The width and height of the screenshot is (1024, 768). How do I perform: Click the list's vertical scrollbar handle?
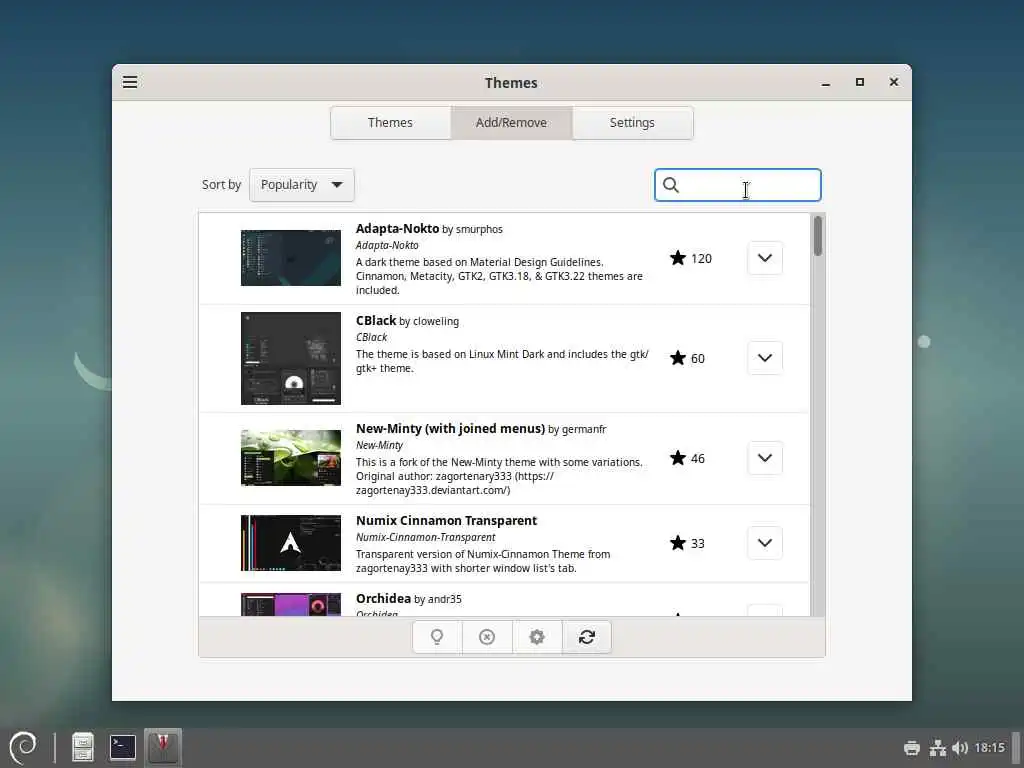pyautogui.click(x=818, y=236)
